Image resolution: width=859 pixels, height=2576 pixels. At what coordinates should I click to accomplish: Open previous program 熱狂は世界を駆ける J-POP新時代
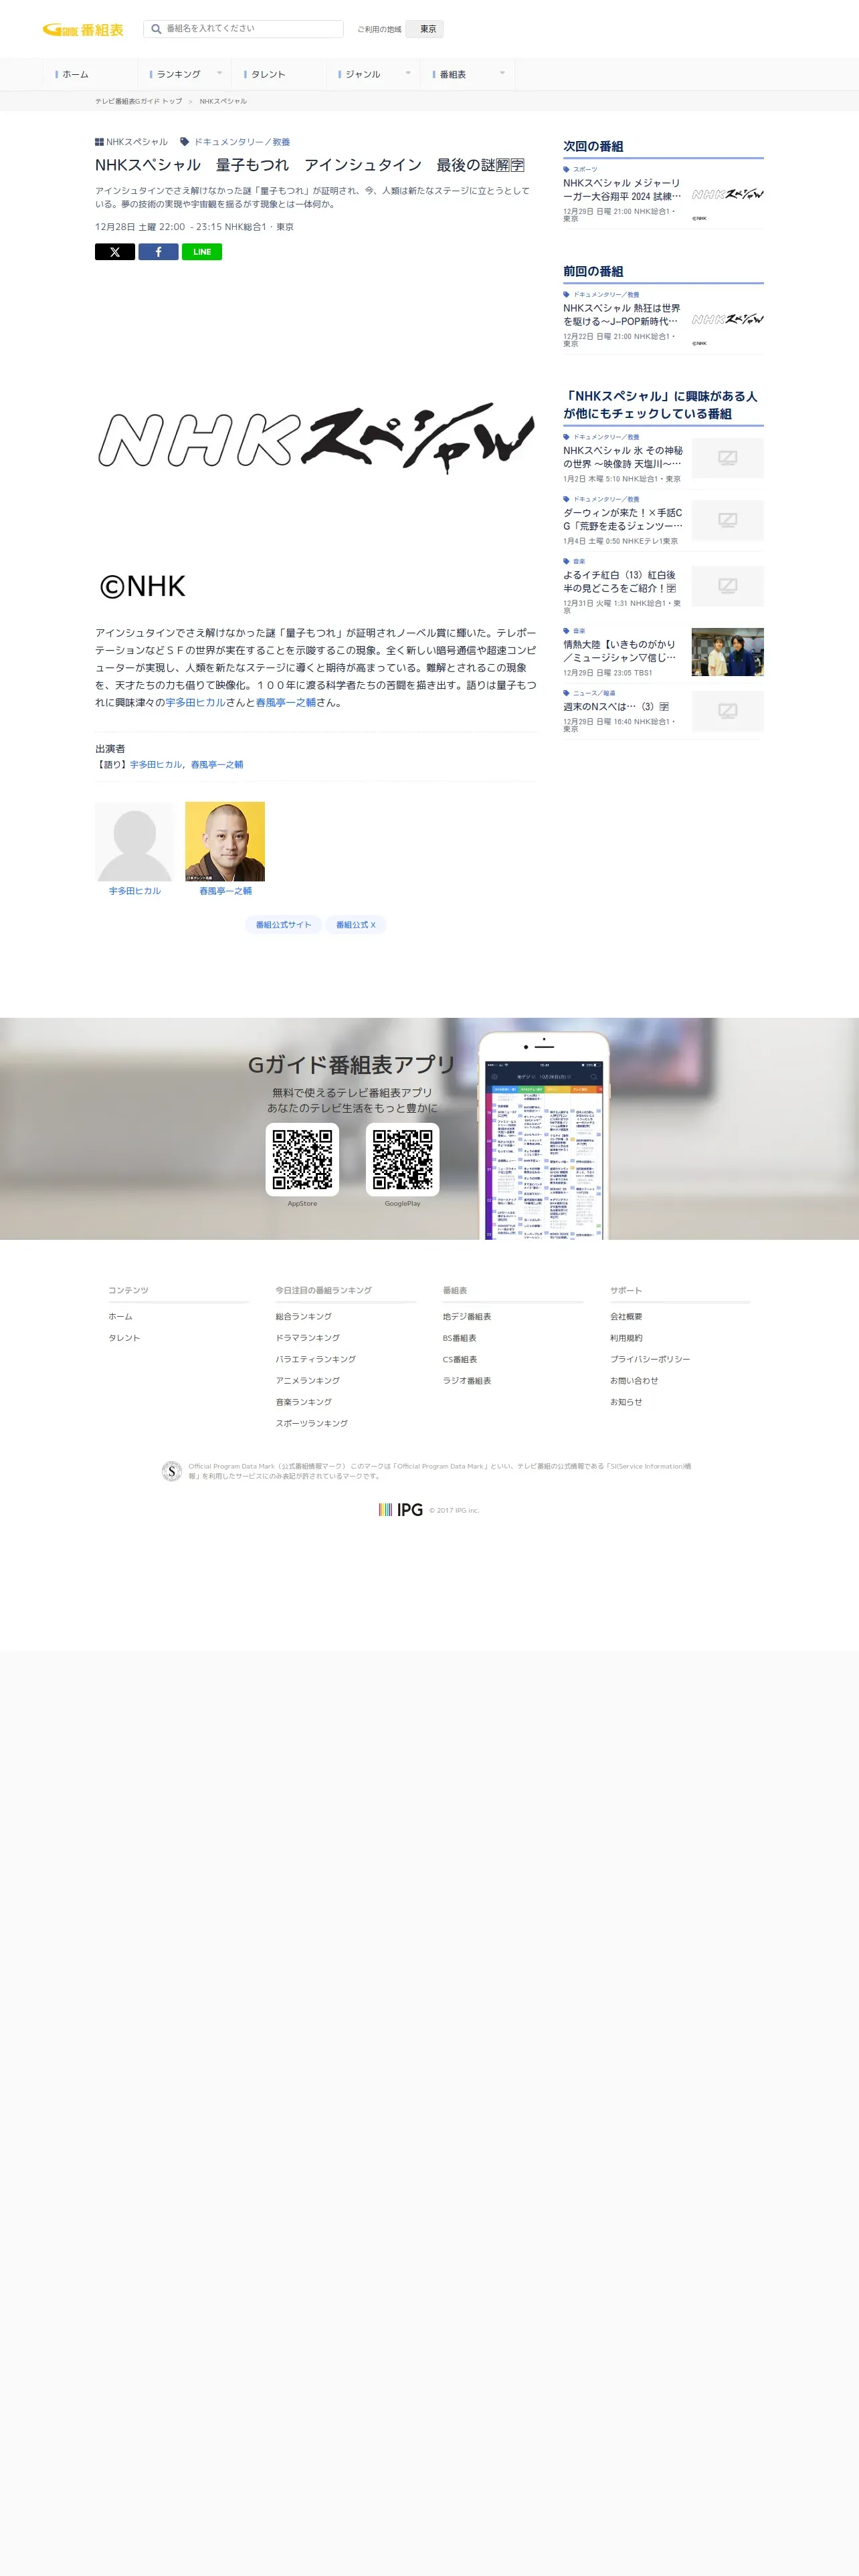tap(622, 315)
